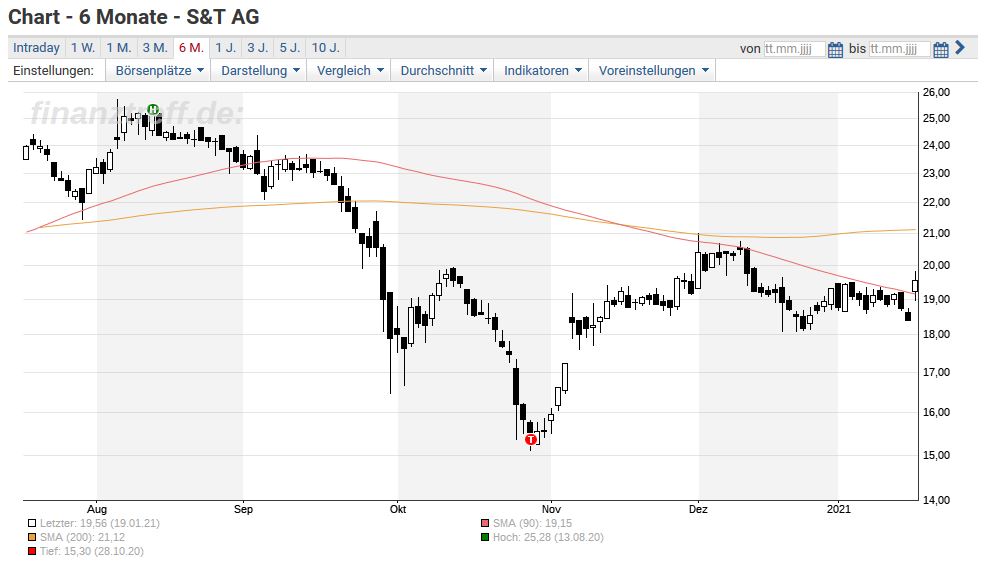Click the 'Sep' x-axis label
Viewport: 985px width, 562px height.
pyautogui.click(x=243, y=509)
